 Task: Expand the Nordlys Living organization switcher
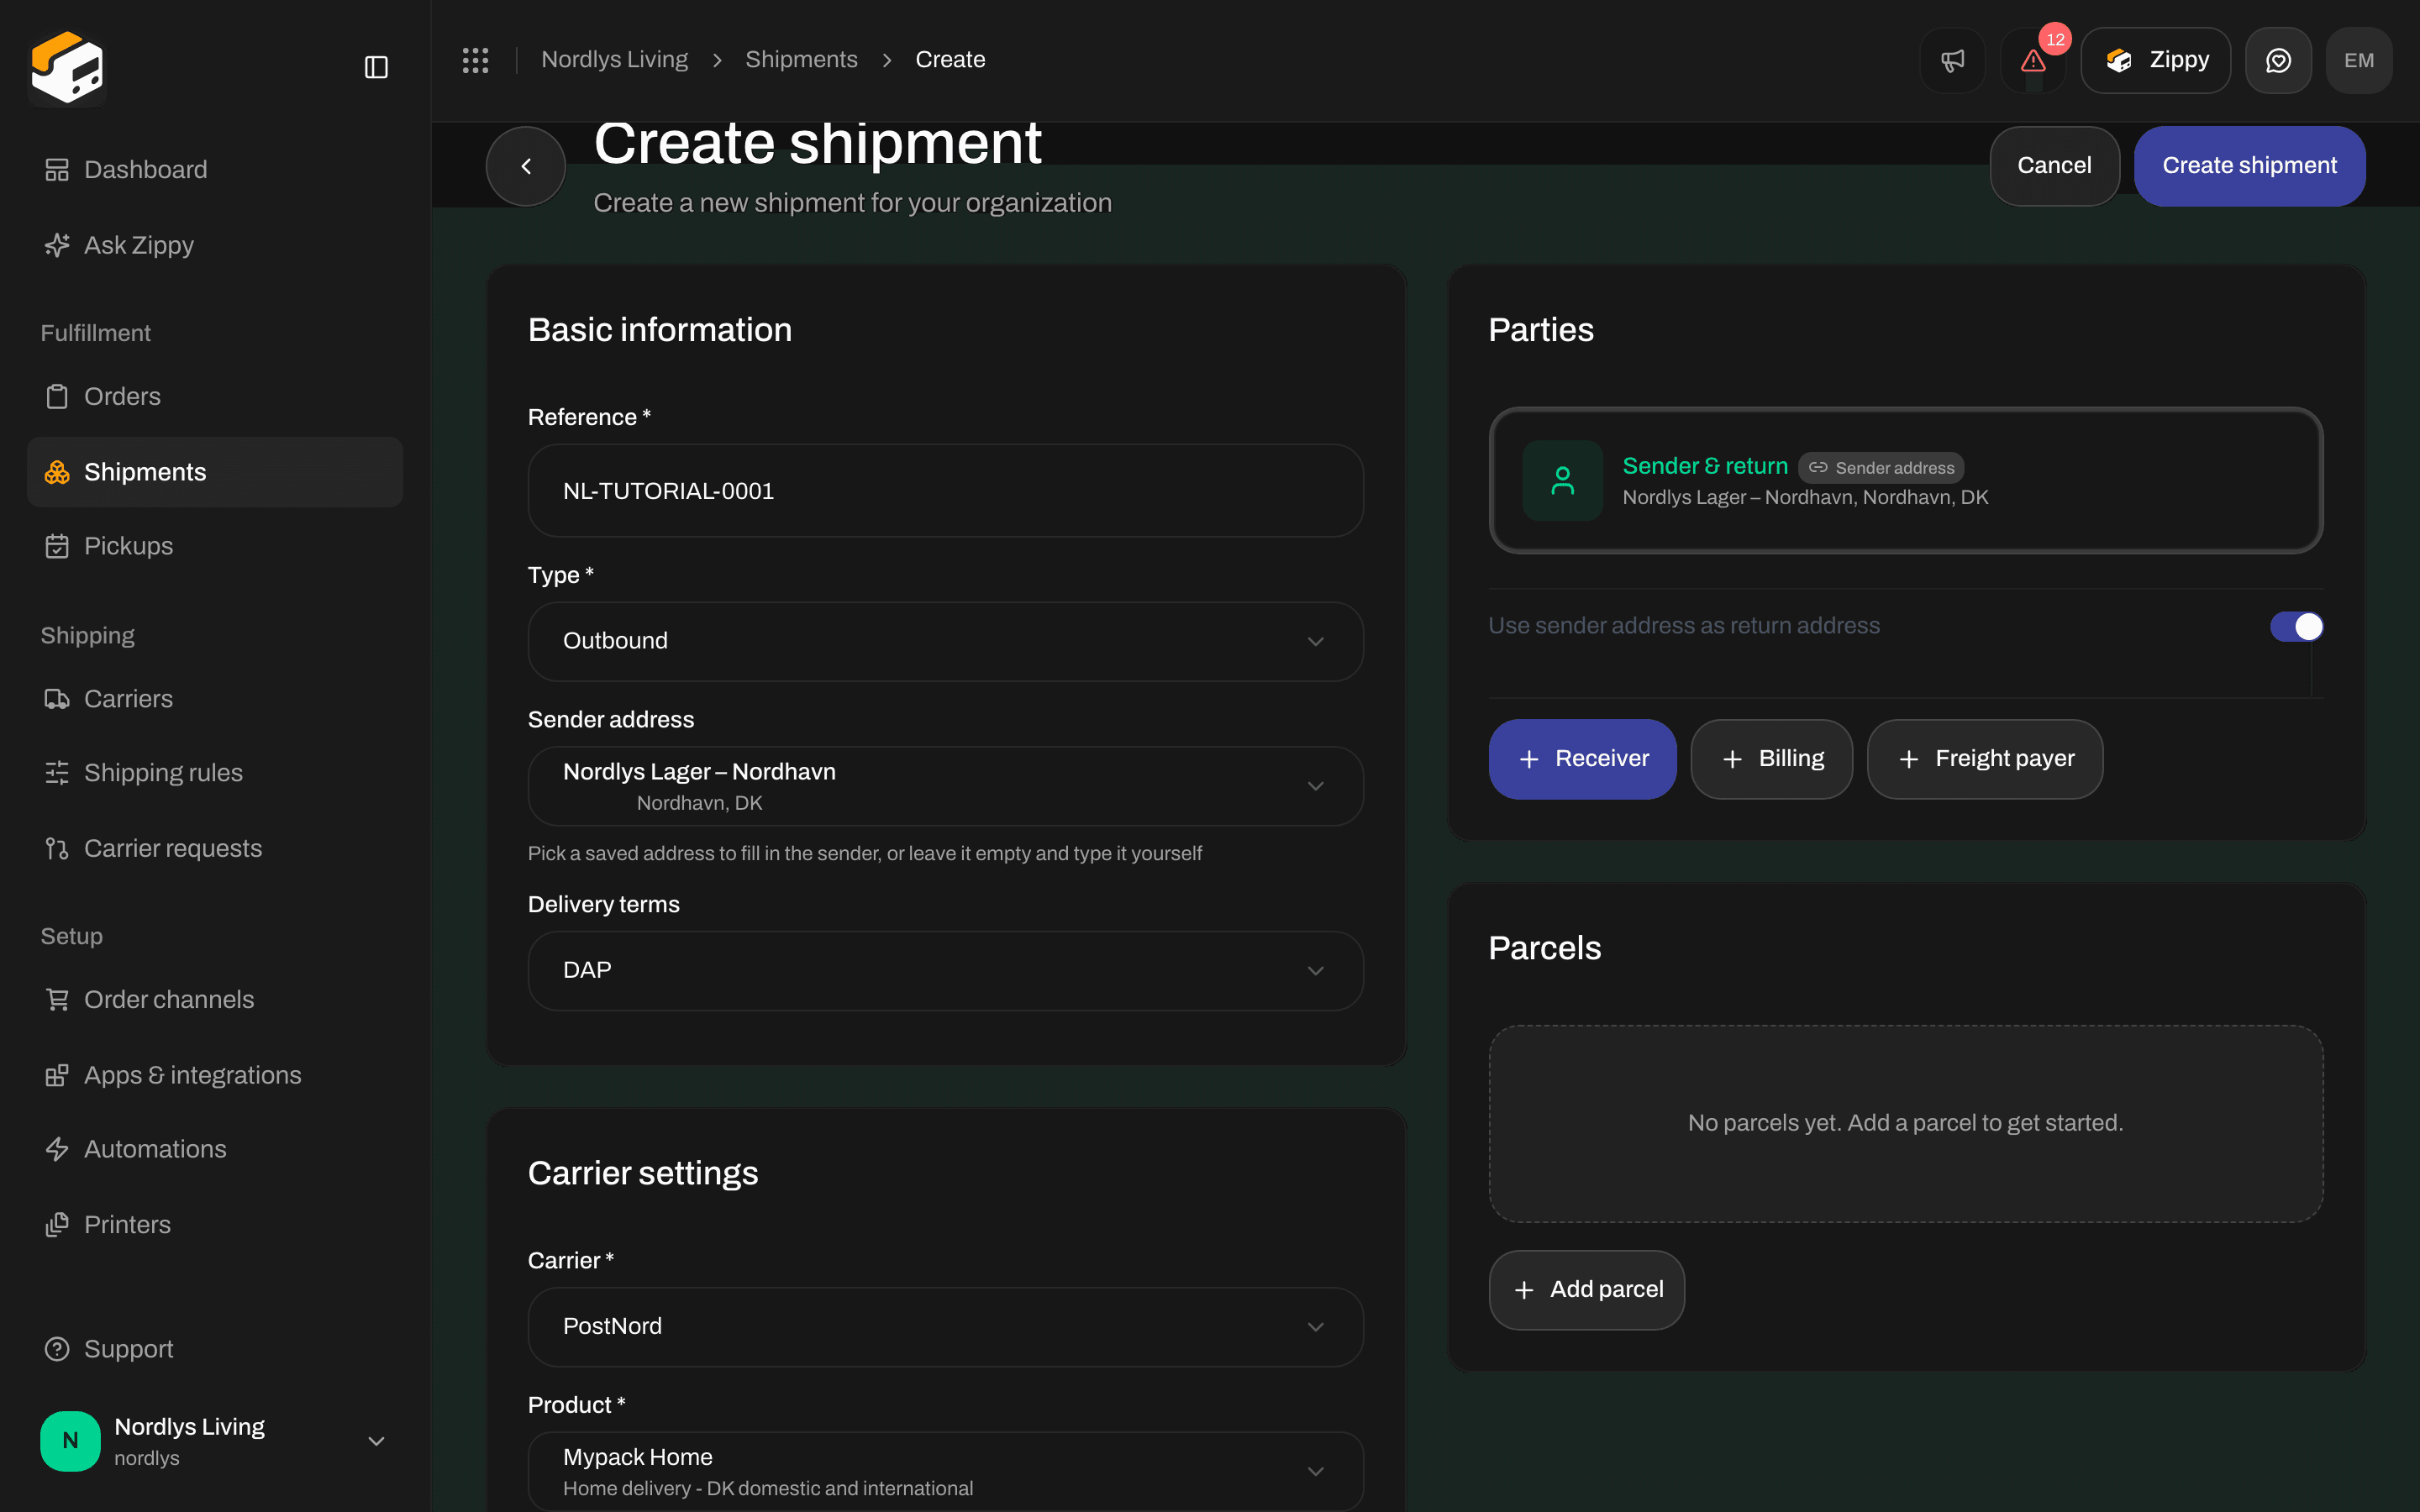click(215, 1441)
